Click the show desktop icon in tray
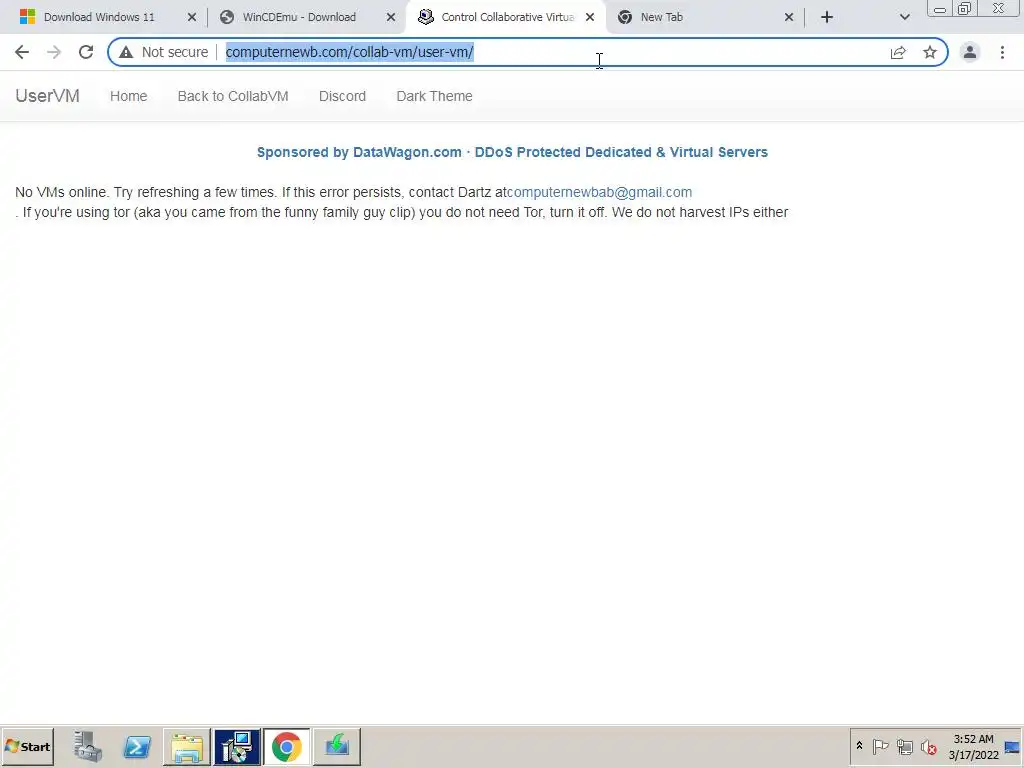Viewport: 1024px width, 768px height. tap(1012, 746)
